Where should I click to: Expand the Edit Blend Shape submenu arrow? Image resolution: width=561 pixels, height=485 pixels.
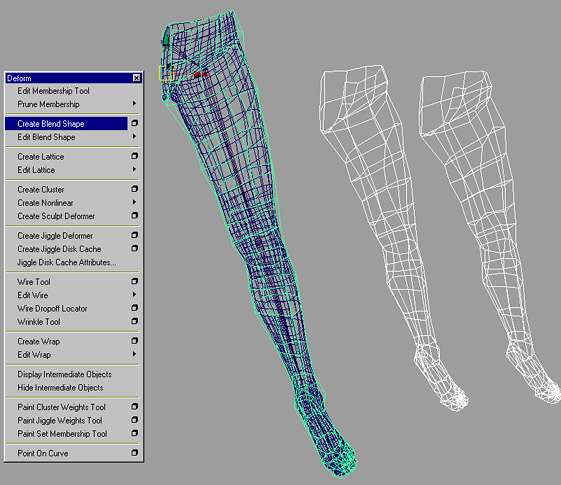click(134, 136)
